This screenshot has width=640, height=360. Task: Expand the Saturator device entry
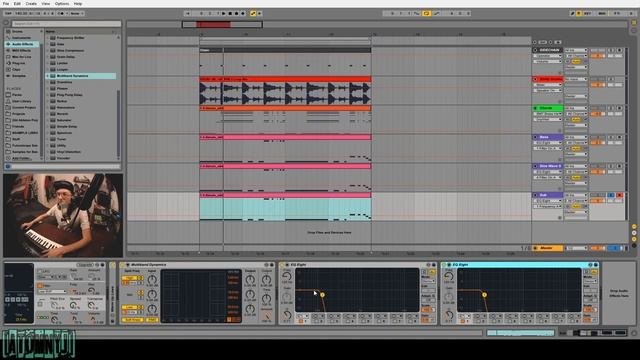click(47, 120)
